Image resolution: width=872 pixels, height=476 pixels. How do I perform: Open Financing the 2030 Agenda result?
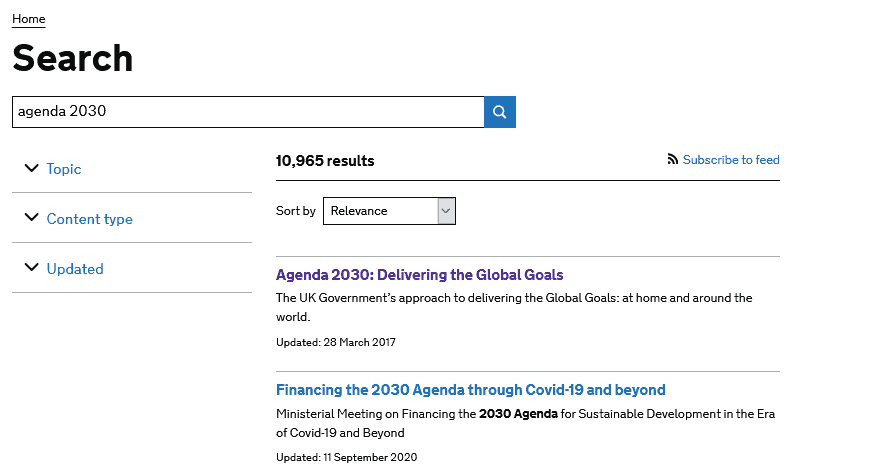click(x=470, y=390)
